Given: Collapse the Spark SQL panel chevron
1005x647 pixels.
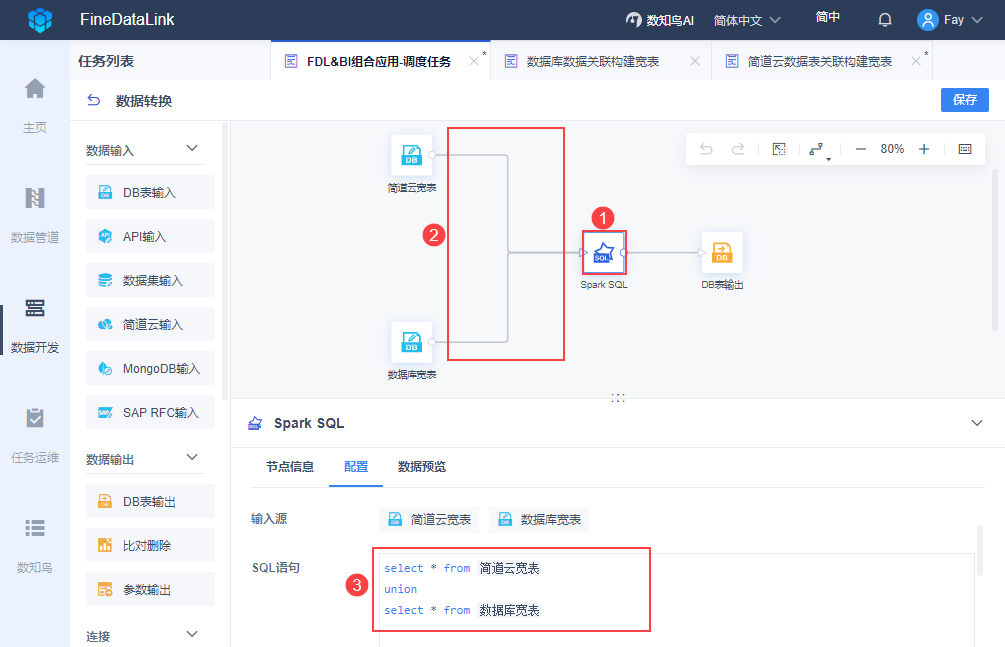Looking at the screenshot, I should [977, 423].
